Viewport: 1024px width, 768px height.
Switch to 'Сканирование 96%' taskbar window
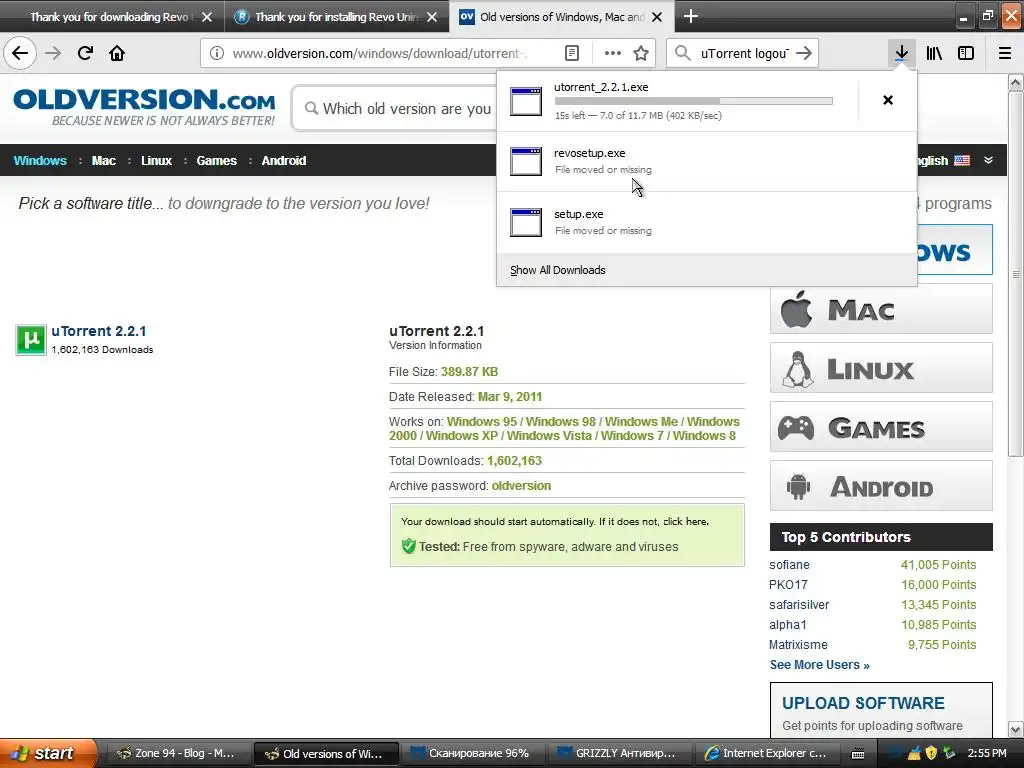tap(472, 753)
